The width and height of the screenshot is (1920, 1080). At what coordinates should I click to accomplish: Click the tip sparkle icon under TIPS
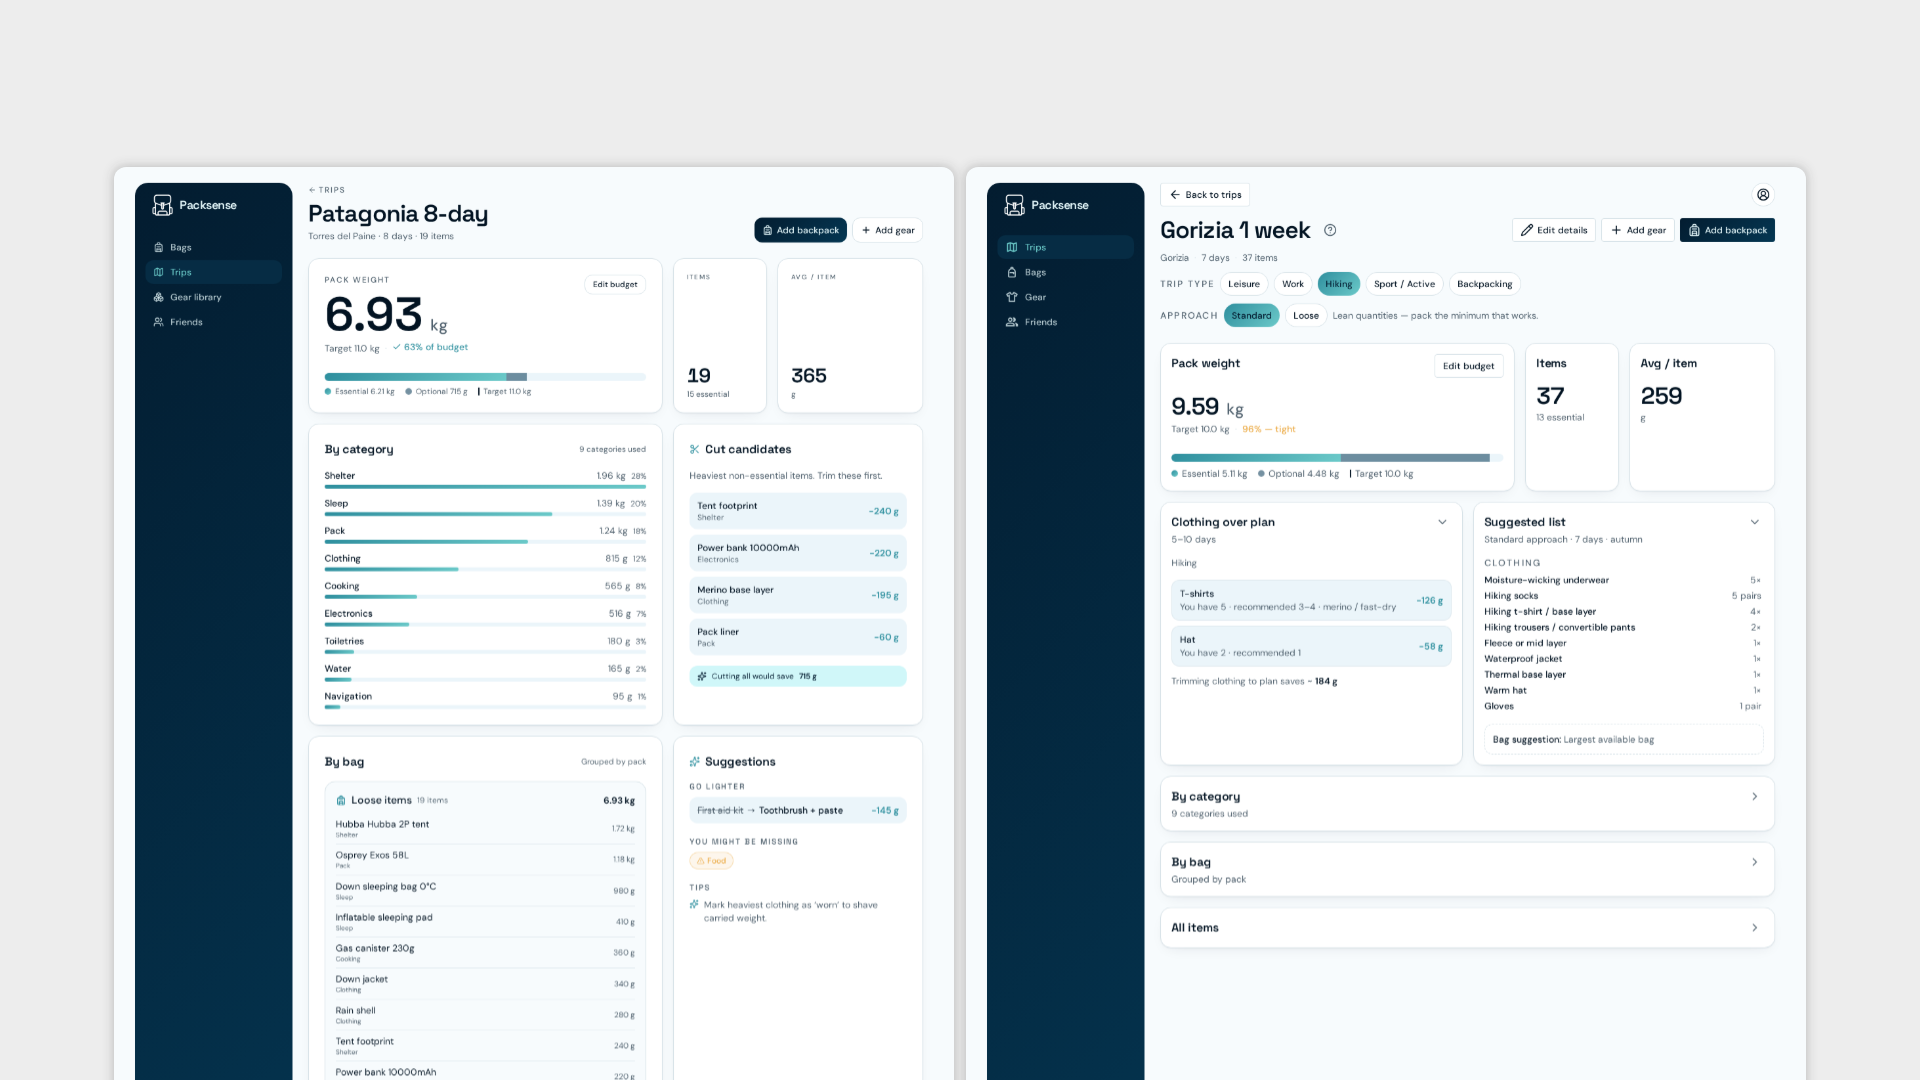coord(694,905)
